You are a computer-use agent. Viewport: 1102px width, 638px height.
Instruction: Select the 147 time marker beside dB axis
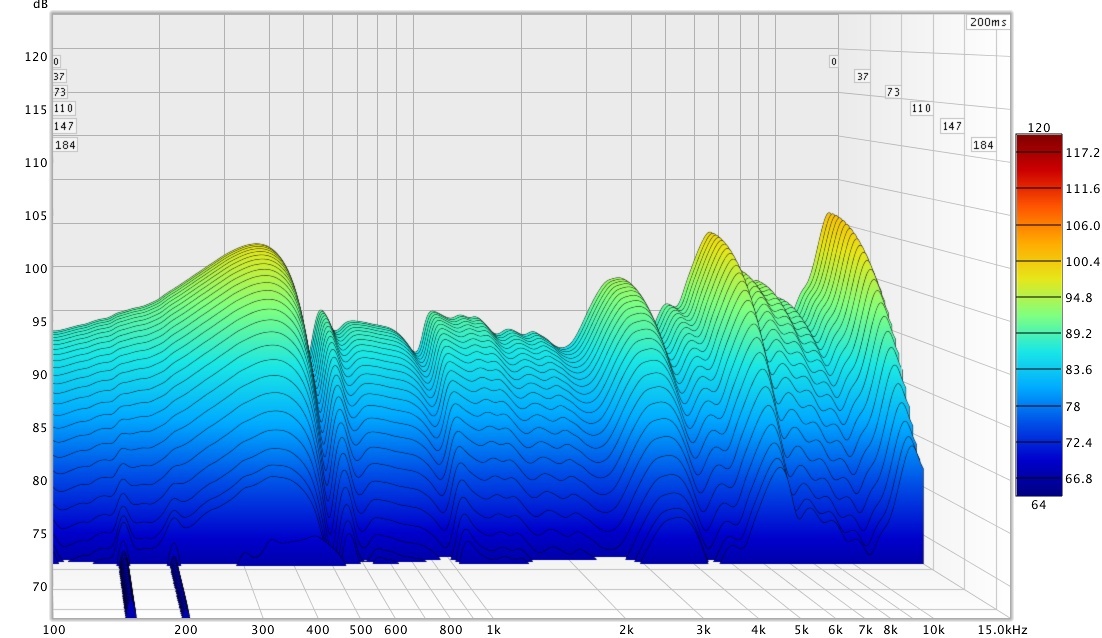point(64,126)
